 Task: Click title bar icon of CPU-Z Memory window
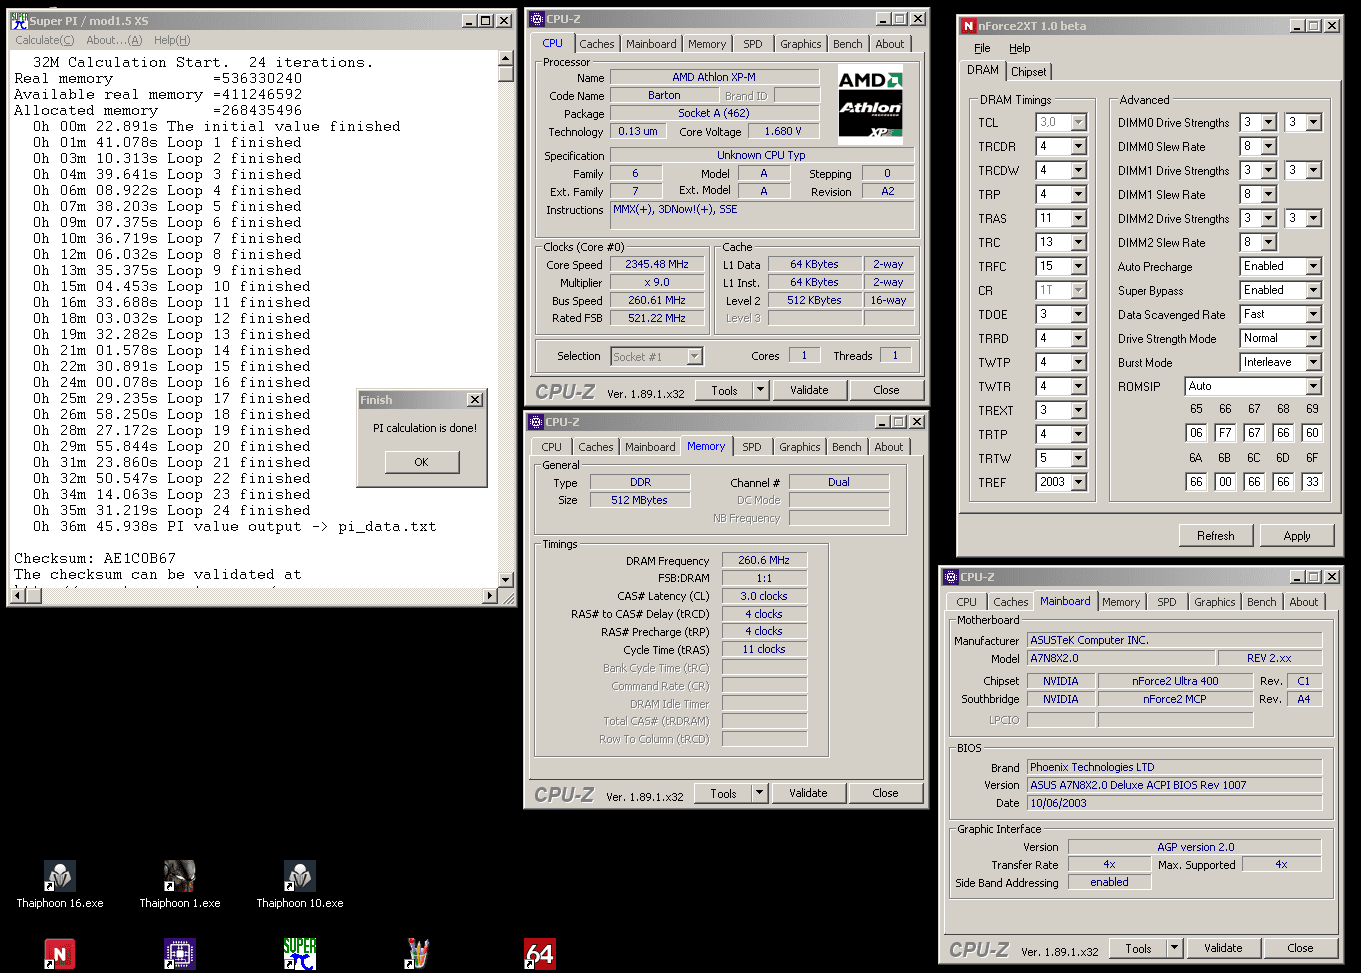536,422
